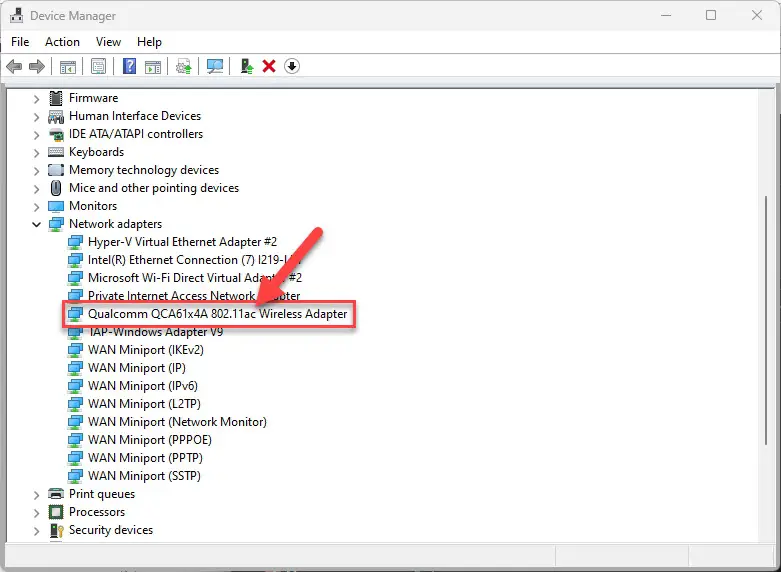Open the File menu
Viewport: 781px width, 572px height.
point(20,42)
